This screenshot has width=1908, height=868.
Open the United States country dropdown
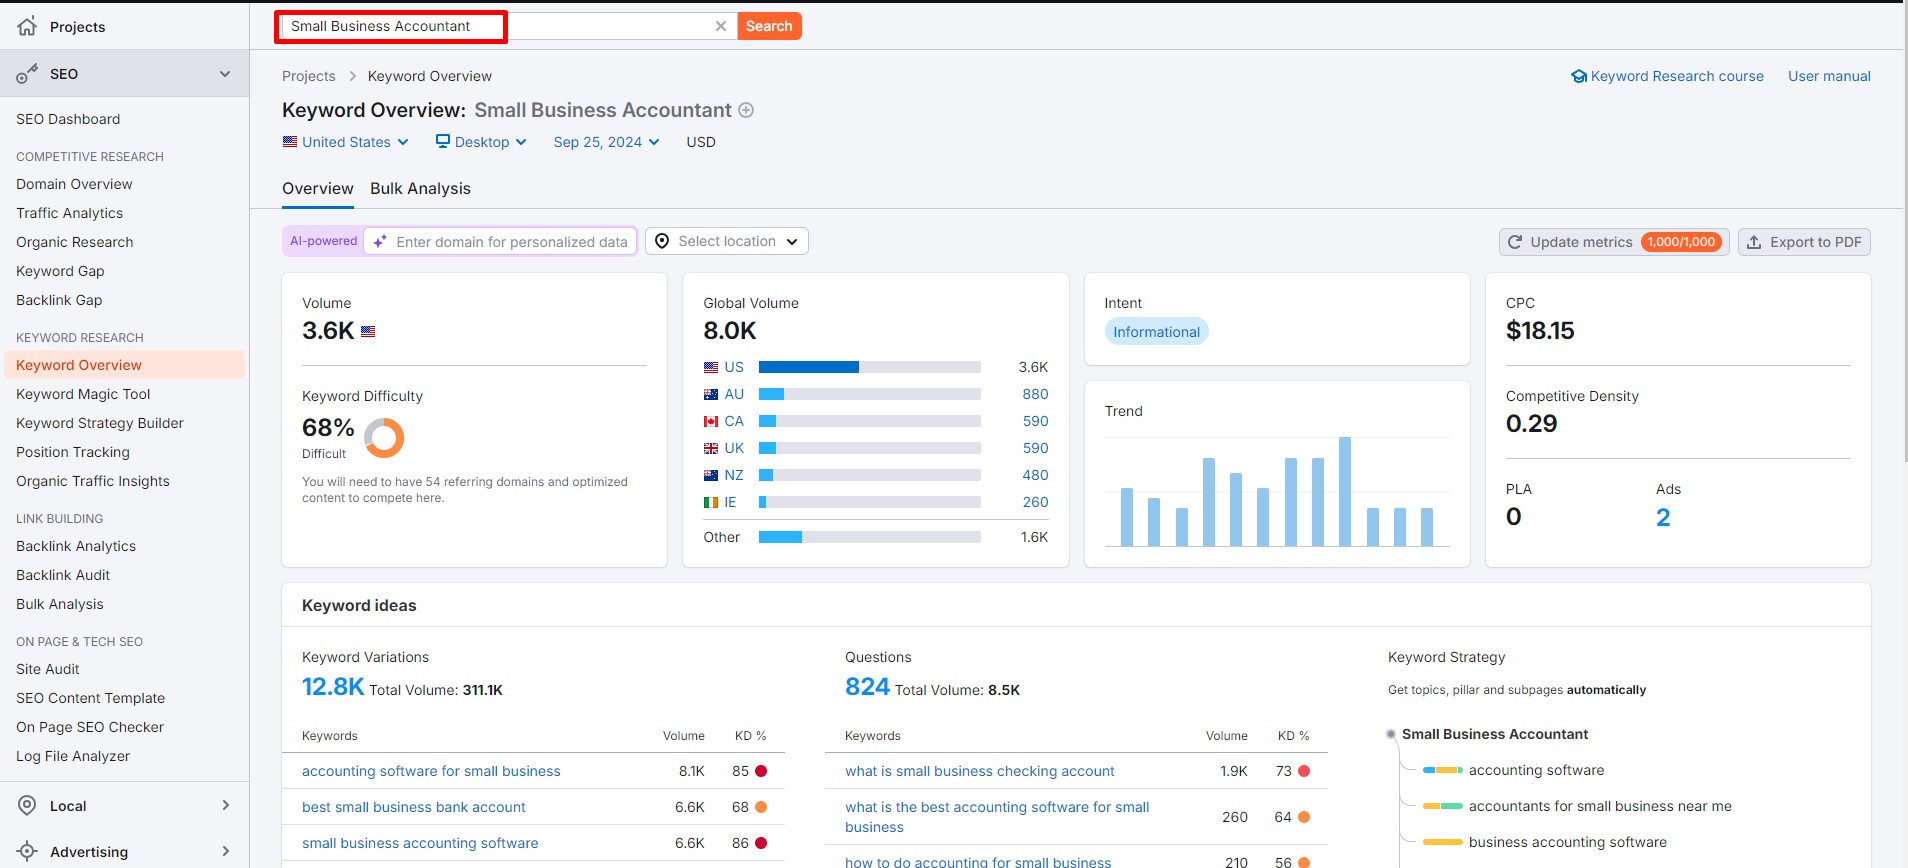pyautogui.click(x=346, y=142)
